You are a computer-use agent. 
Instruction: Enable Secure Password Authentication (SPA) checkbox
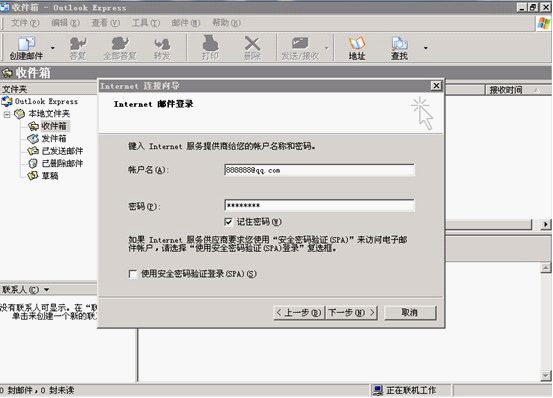tap(133, 274)
